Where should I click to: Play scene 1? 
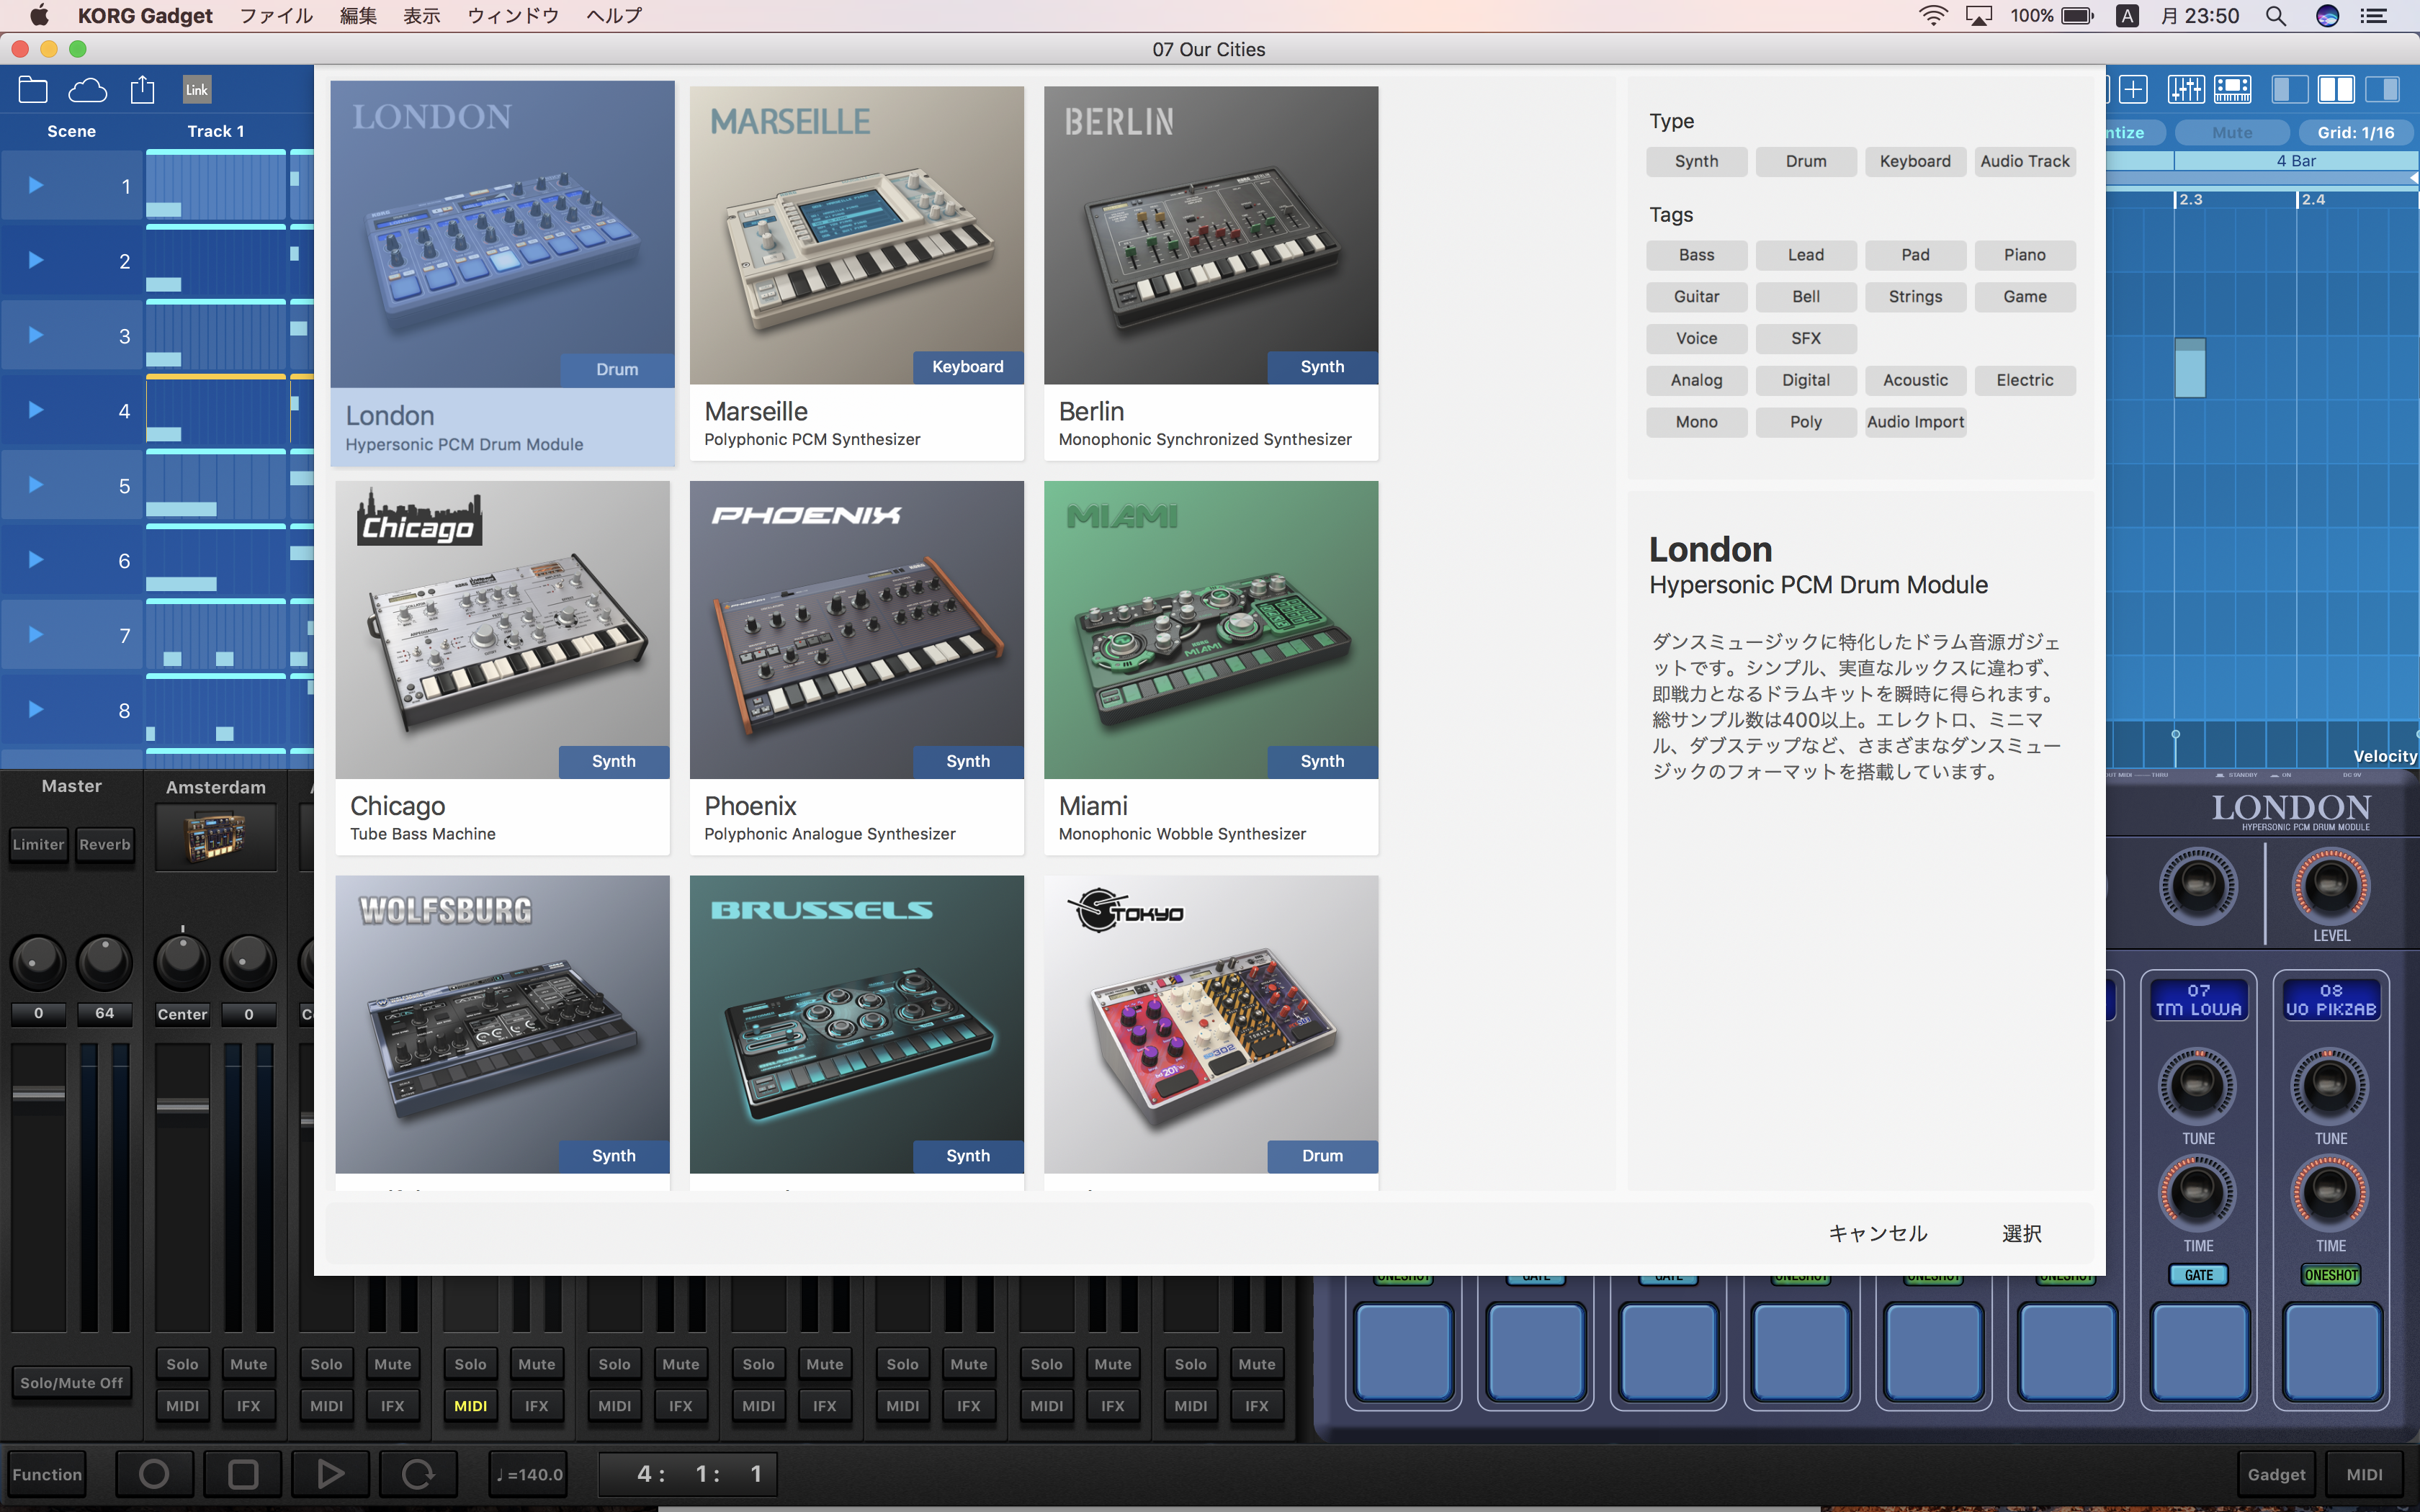(x=36, y=185)
